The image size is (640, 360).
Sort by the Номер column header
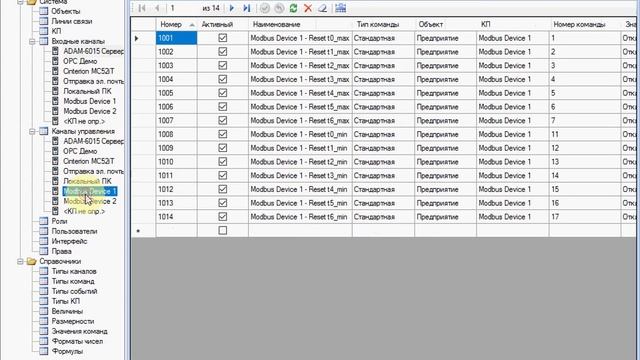click(176, 24)
